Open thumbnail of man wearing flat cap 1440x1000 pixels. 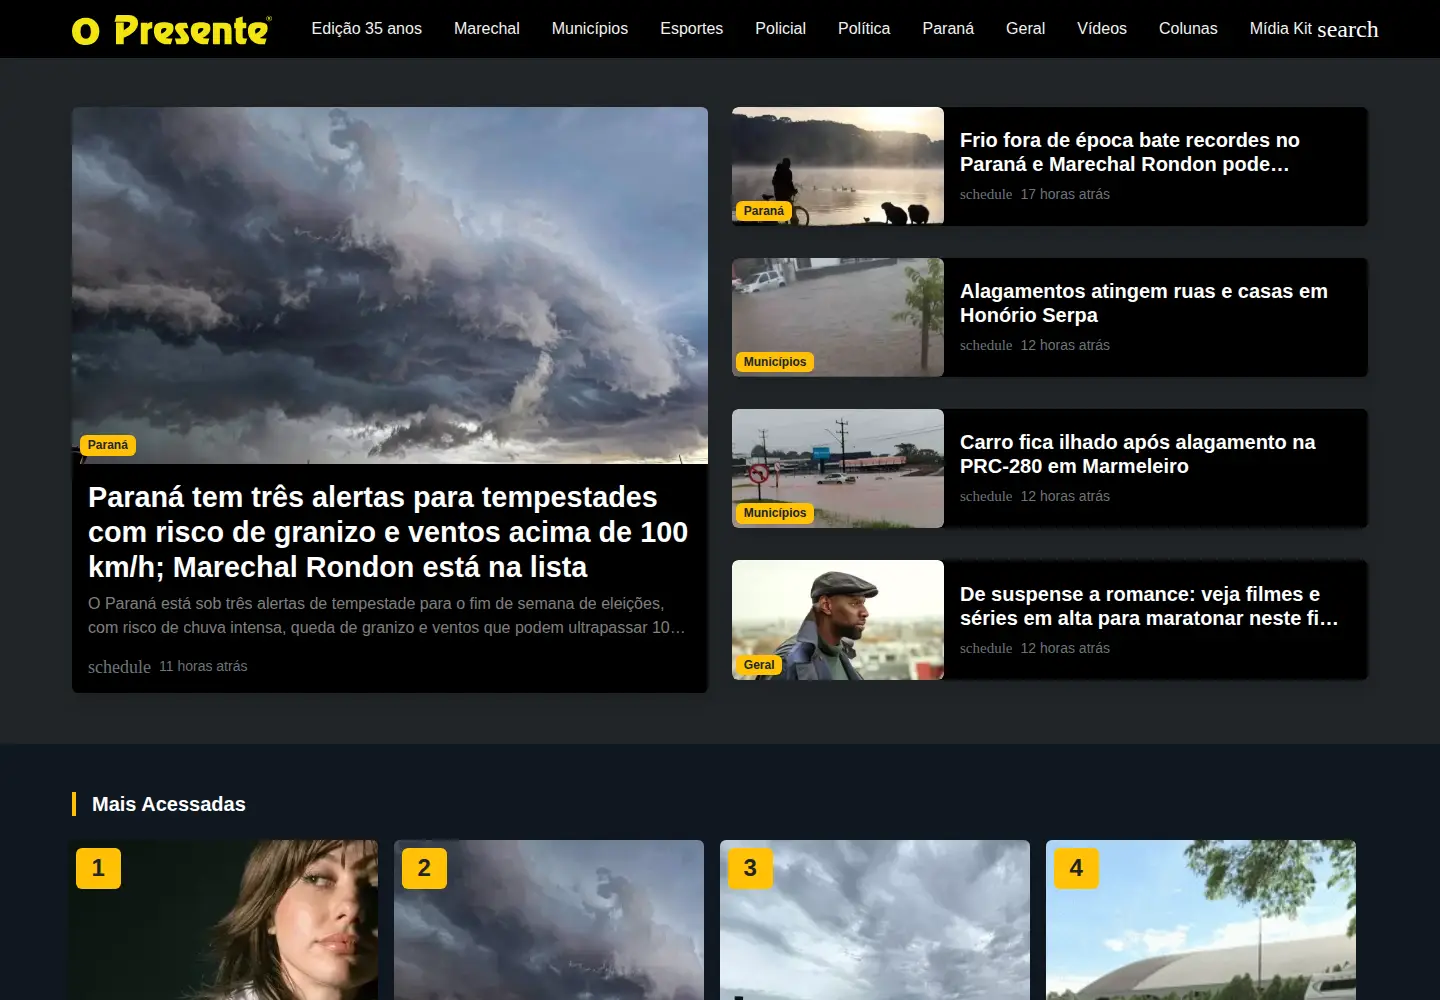click(x=838, y=620)
